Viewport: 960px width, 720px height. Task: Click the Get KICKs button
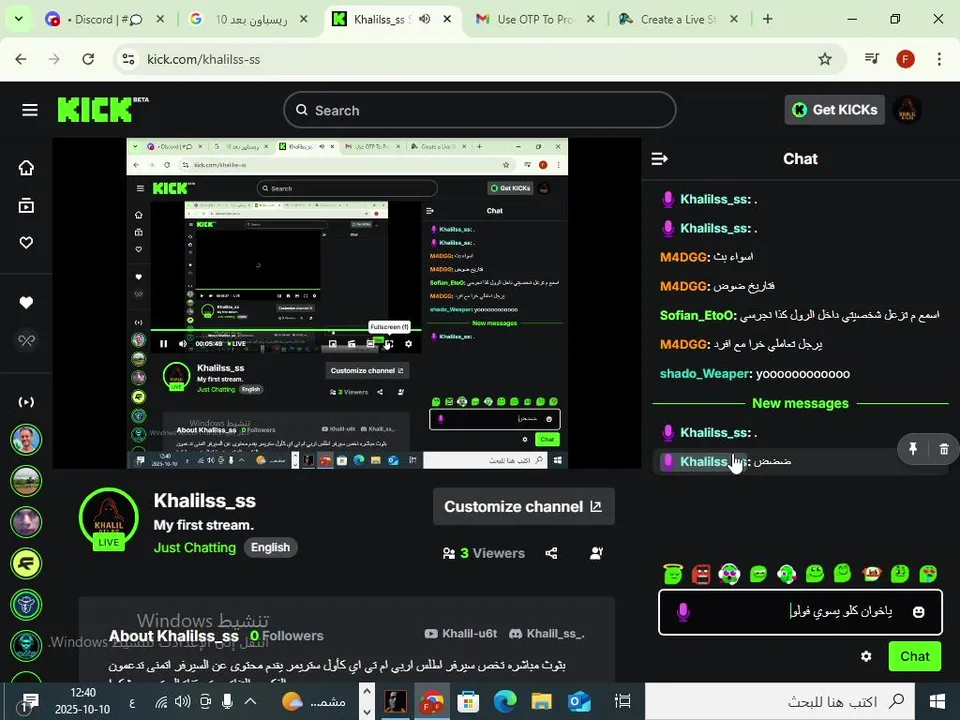(834, 110)
